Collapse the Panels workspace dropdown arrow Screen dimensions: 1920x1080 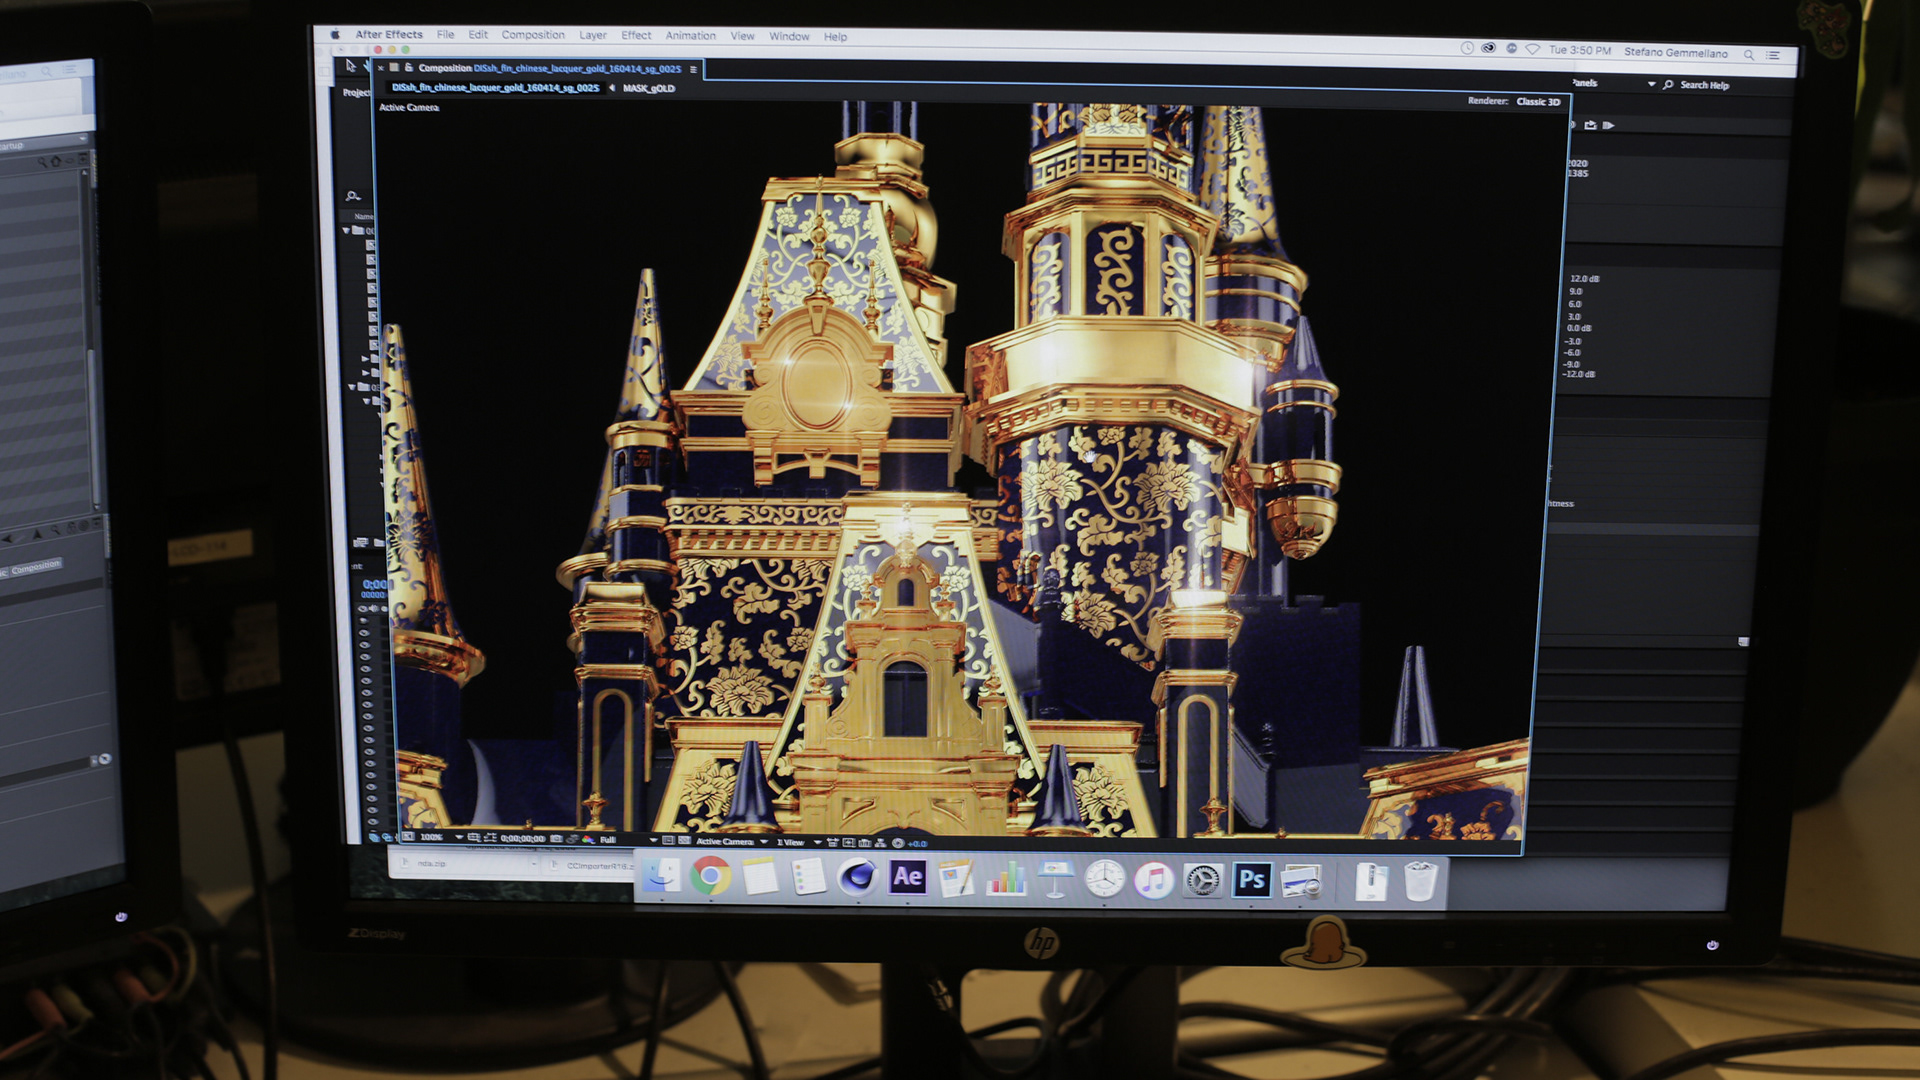[x=1651, y=85]
